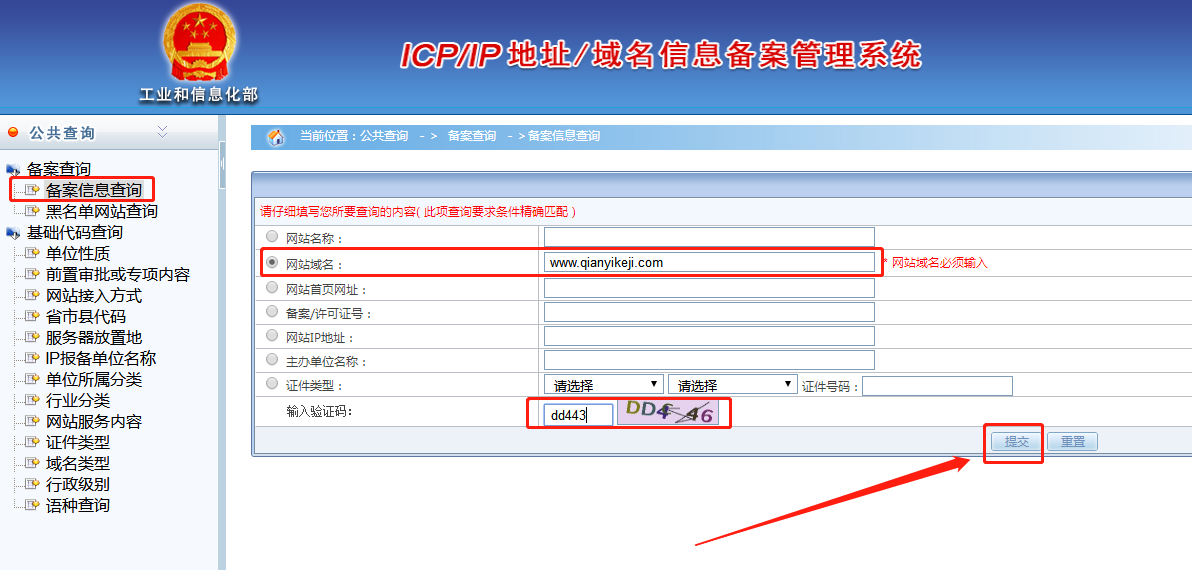This screenshot has height=570, width=1192.
Task: Click the icon beside 服务器放置地
Action: tap(32, 337)
